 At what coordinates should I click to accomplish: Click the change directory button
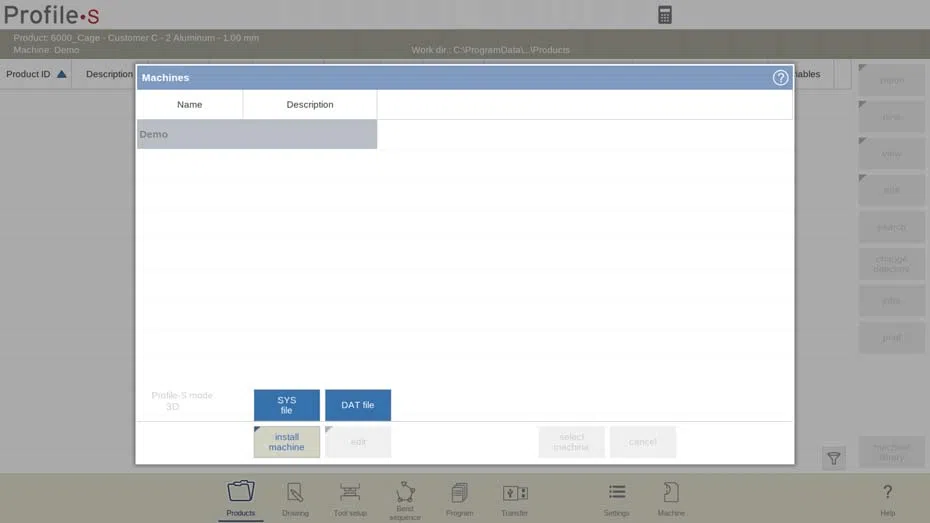(891, 264)
